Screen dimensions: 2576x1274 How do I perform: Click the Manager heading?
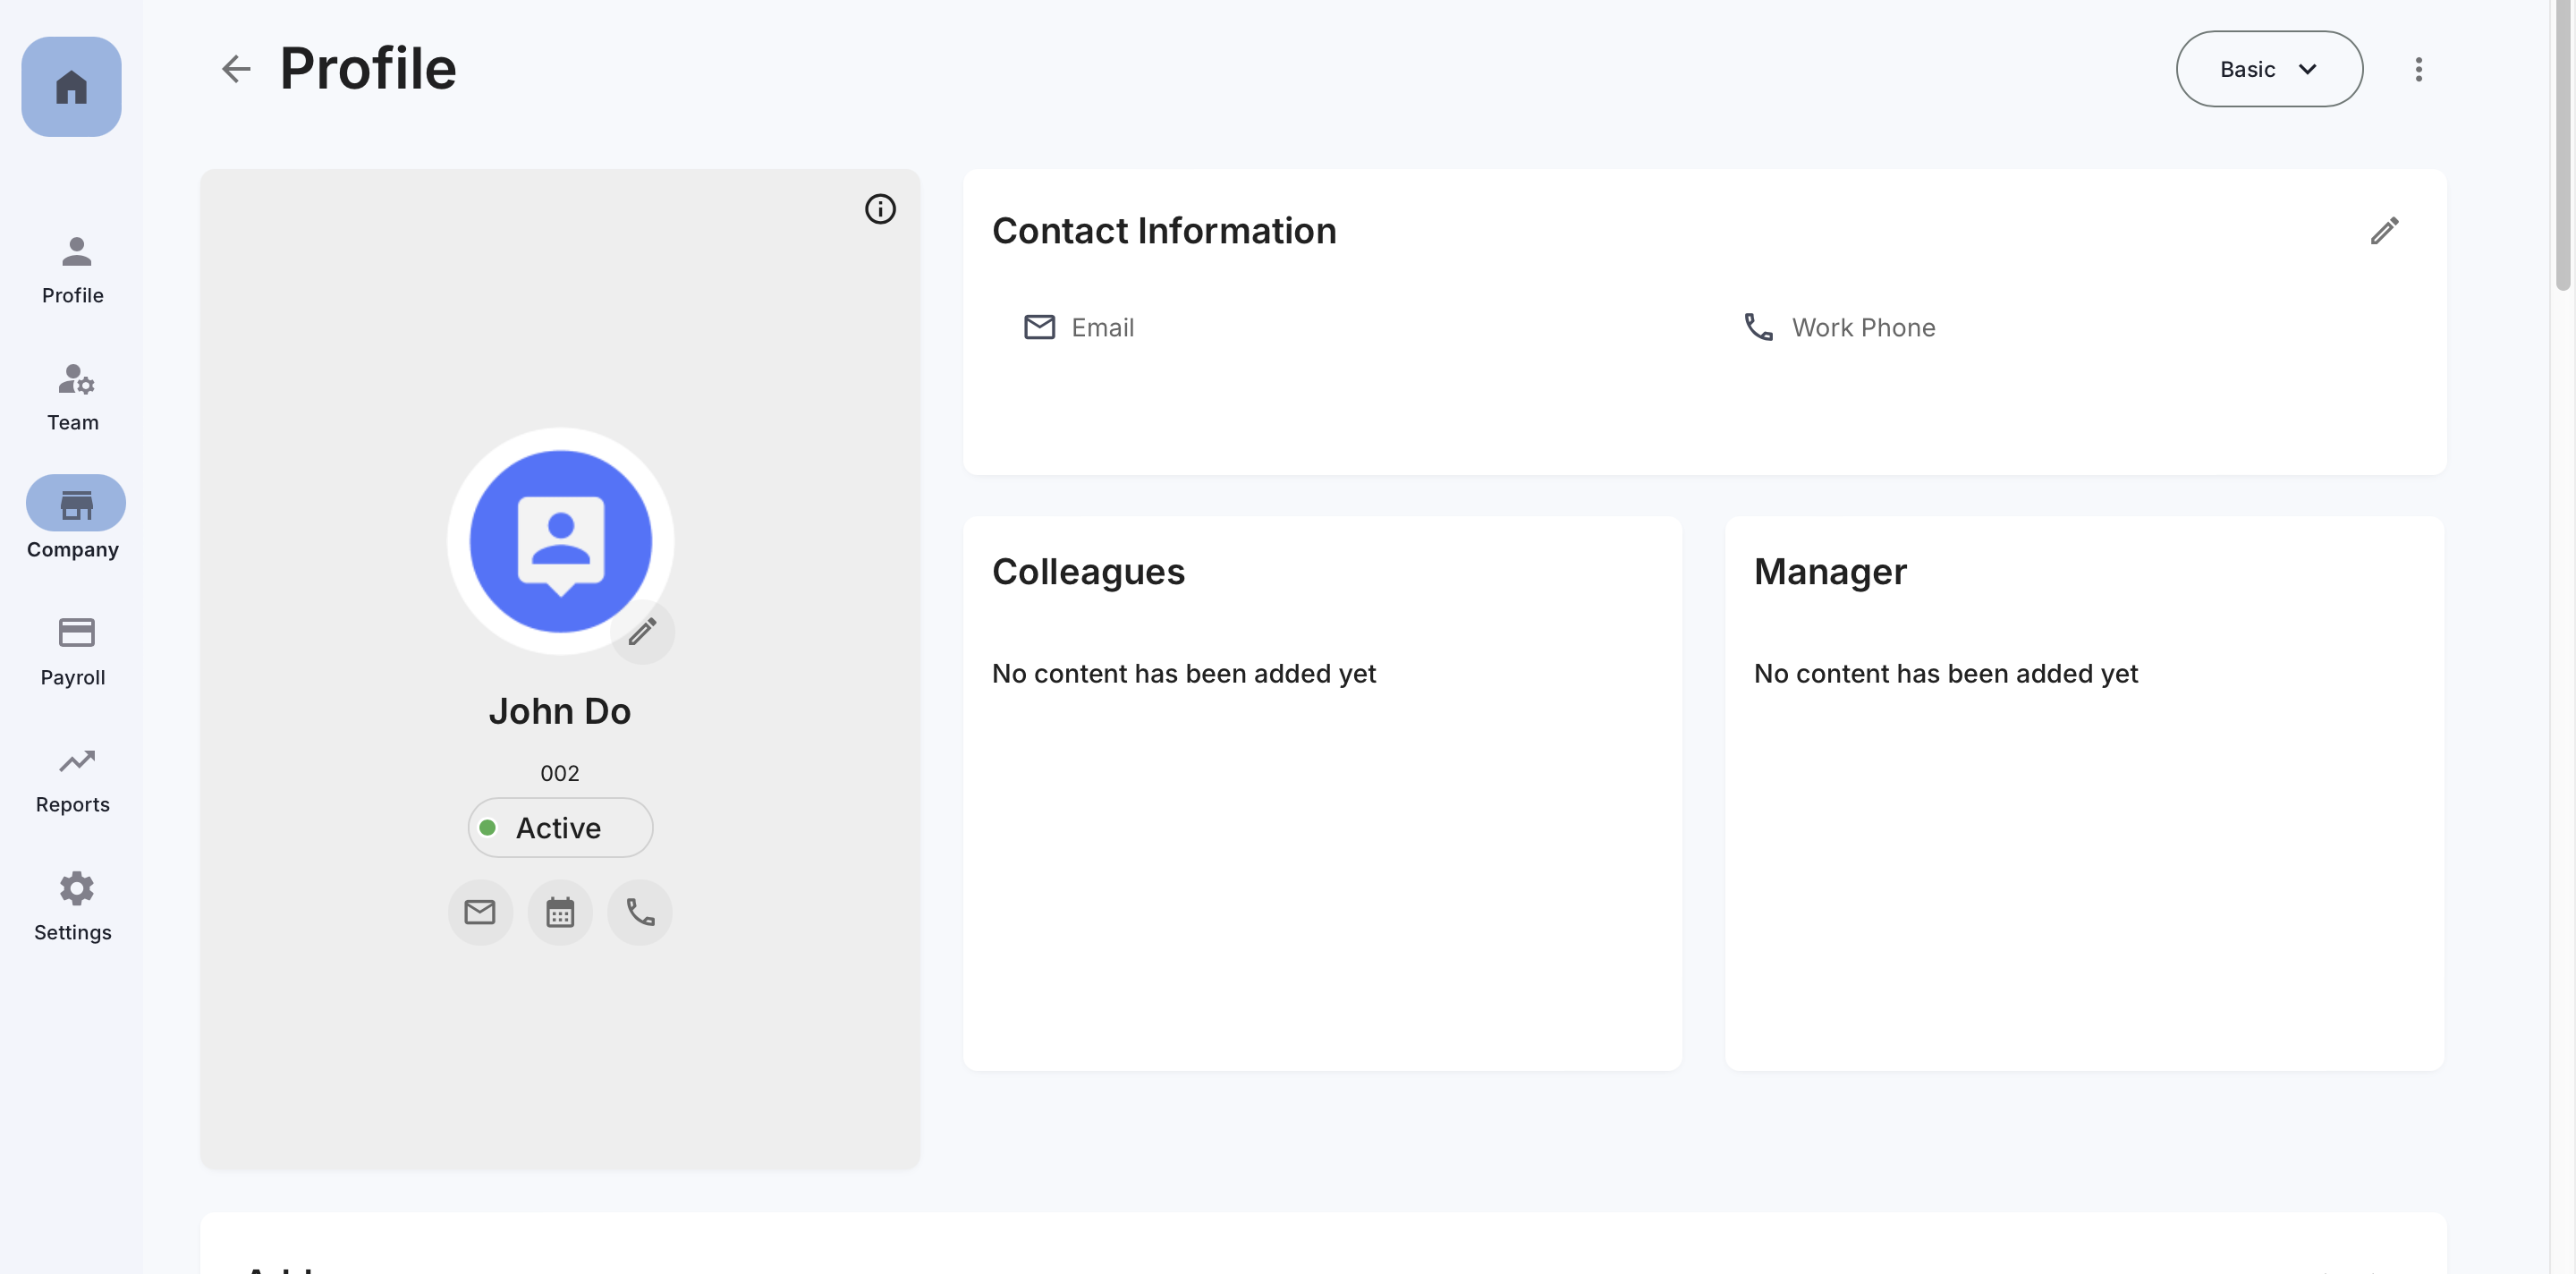point(1830,572)
